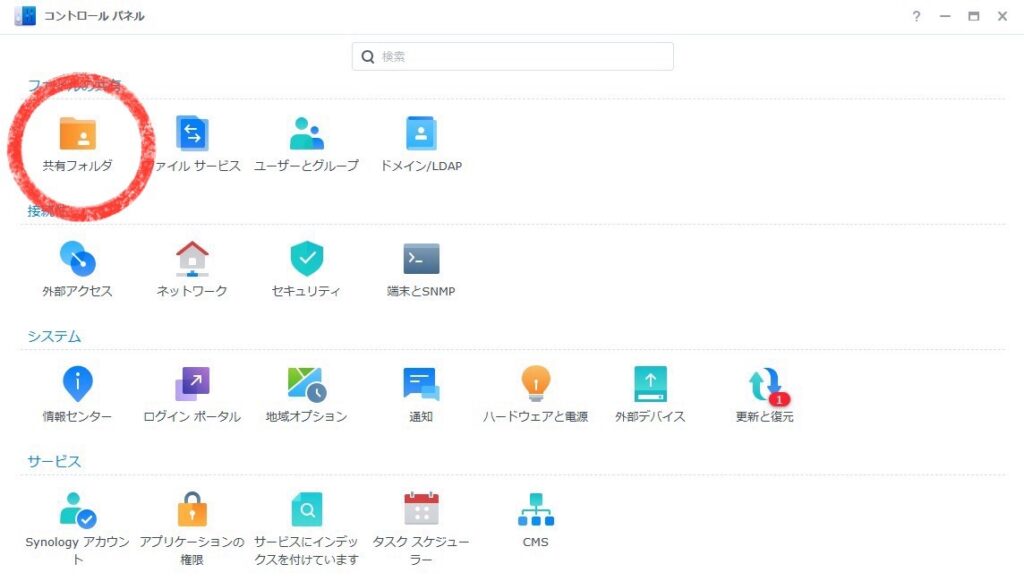Open ファイル サービス settings
Image resolution: width=1024 pixels, height=581 pixels.
pos(192,135)
